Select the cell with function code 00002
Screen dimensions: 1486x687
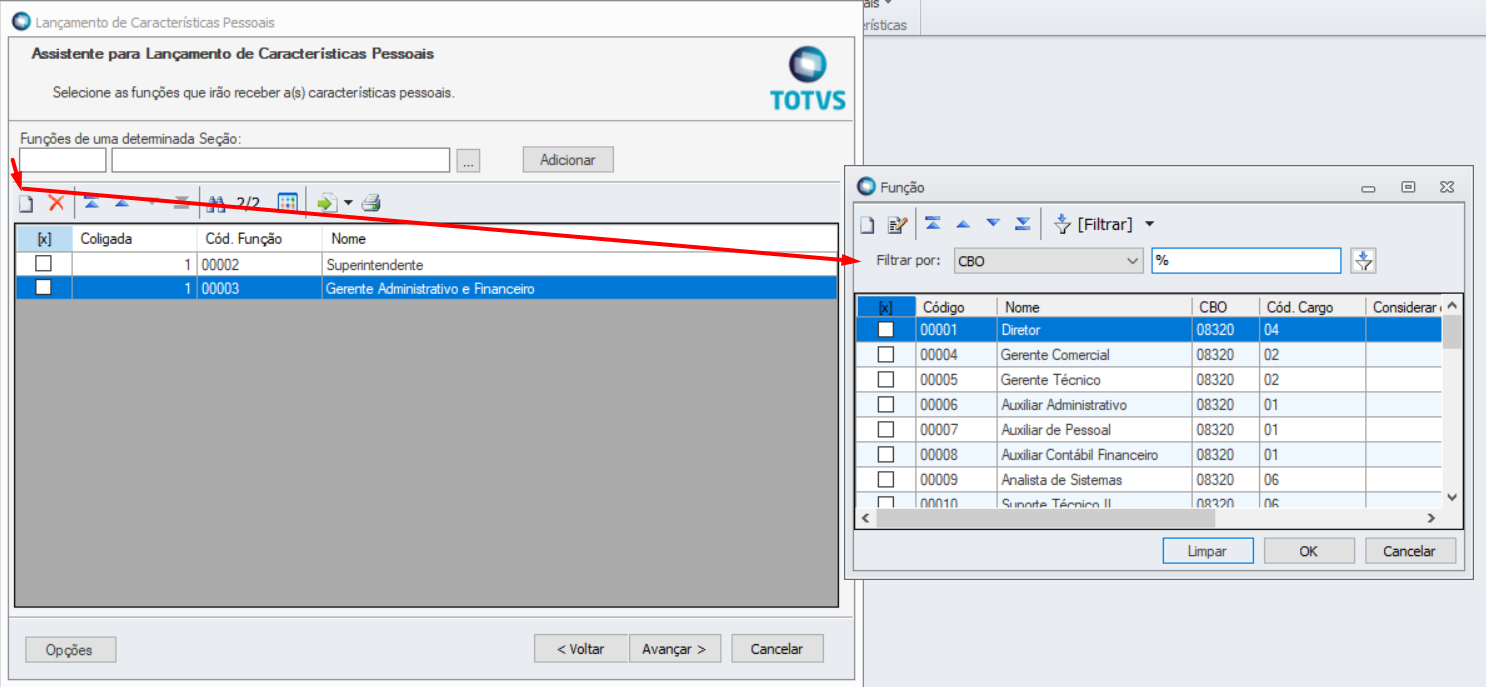pyautogui.click(x=260, y=264)
